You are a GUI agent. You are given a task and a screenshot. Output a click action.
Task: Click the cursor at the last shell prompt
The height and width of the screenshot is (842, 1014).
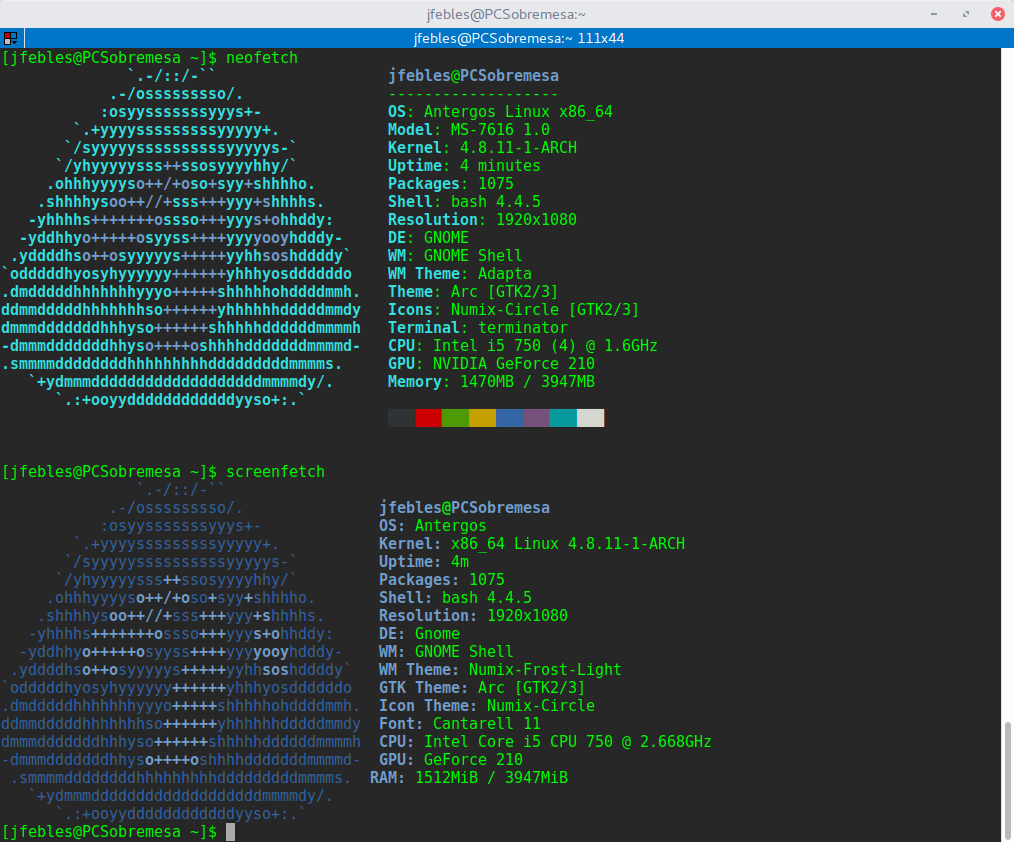tap(230, 832)
